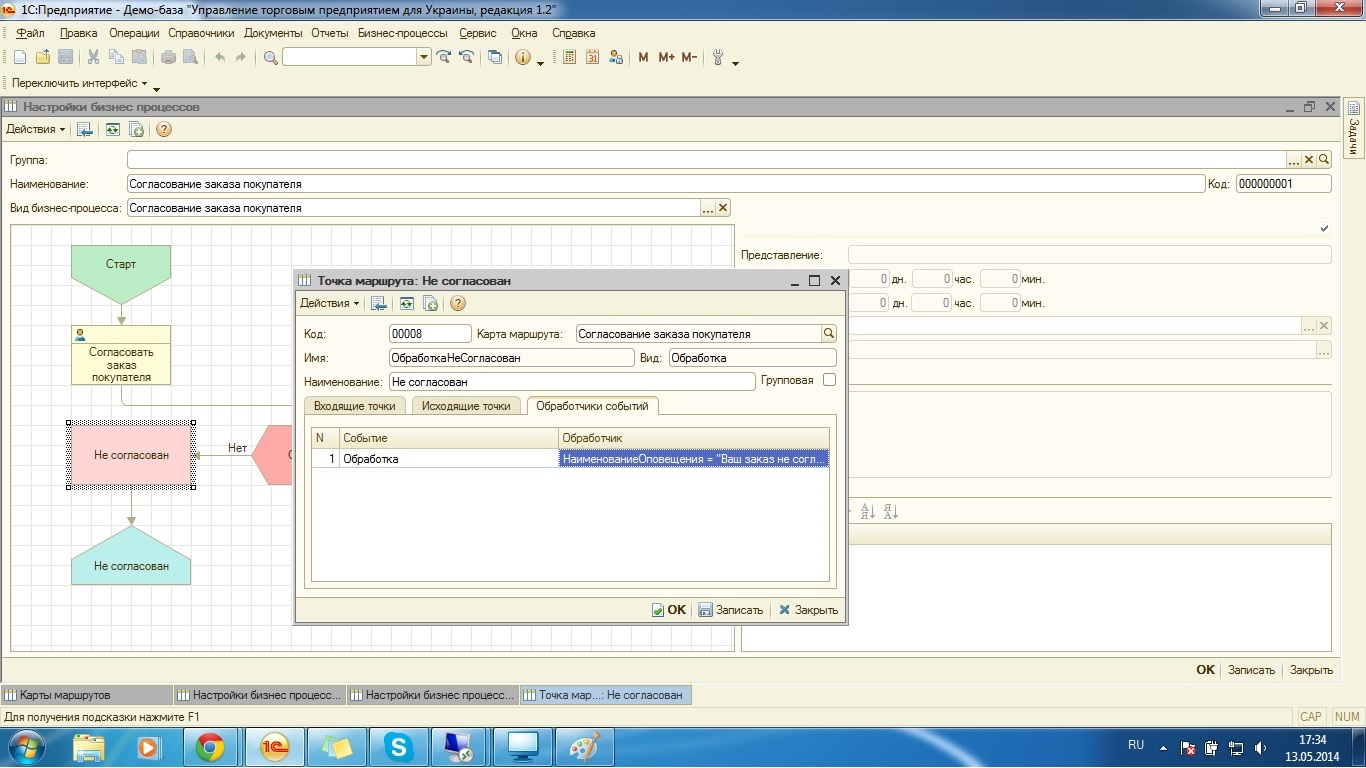
Task: Click the magnifier Search icon in main toolbar
Action: pos(270,57)
